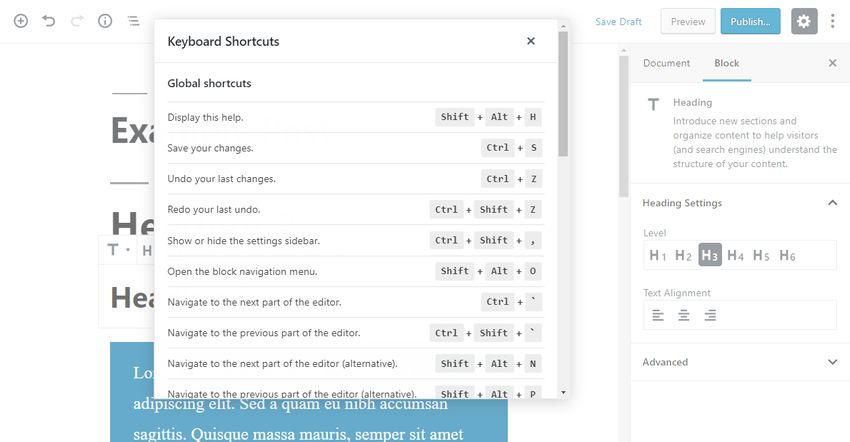850x442 pixels.
Task: Click the Add block plus icon
Action: pyautogui.click(x=21, y=21)
